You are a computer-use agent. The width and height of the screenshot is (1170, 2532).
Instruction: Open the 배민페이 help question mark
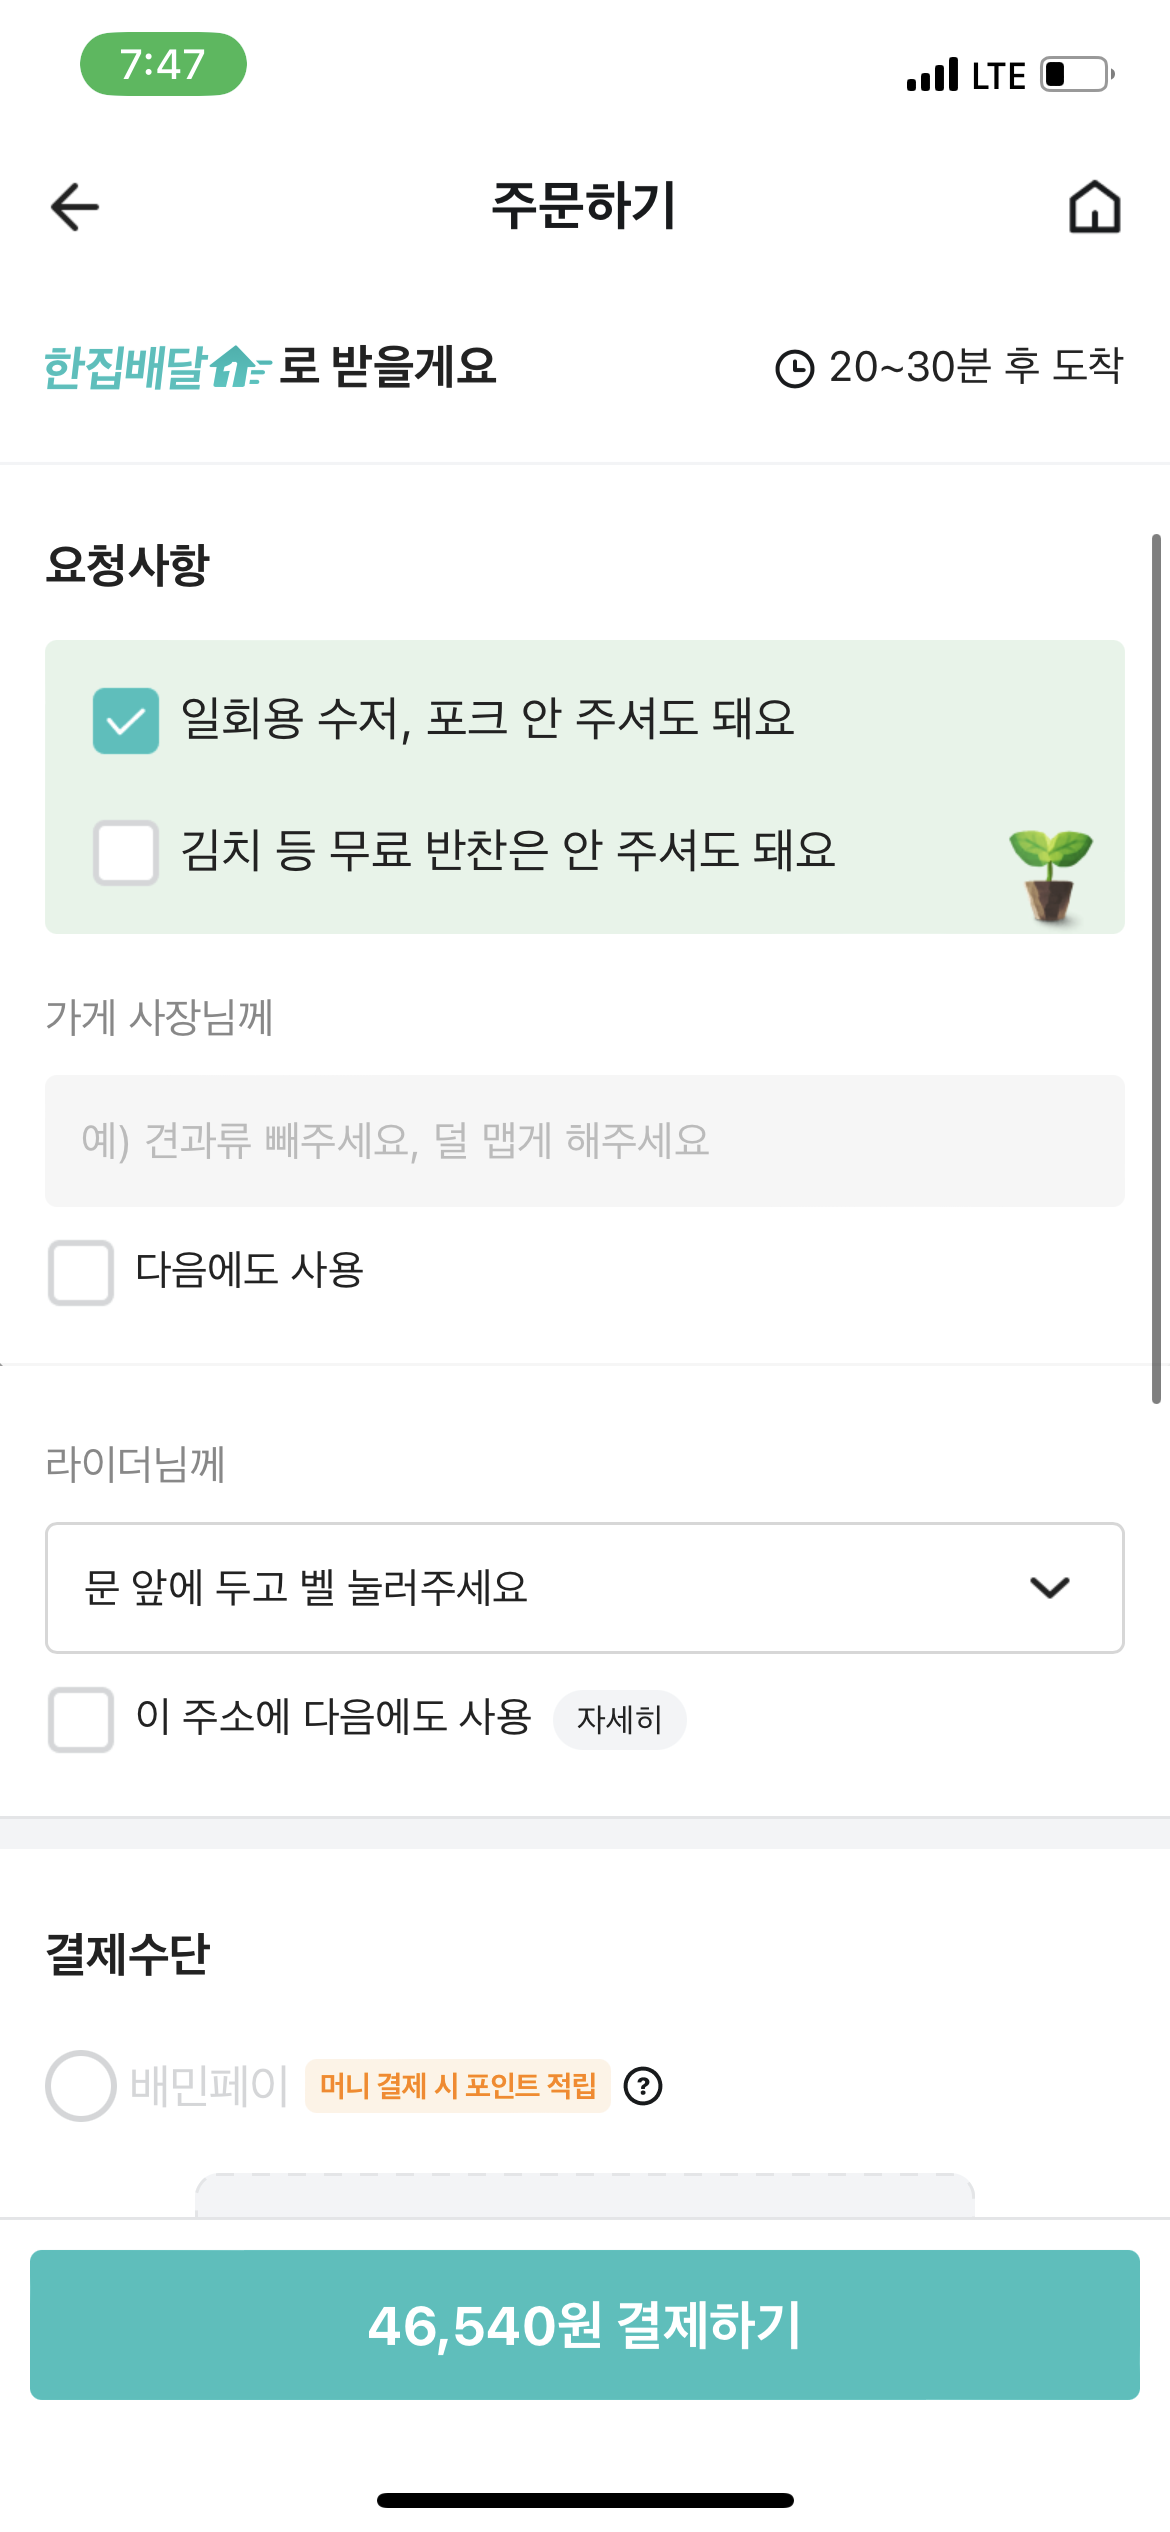click(x=643, y=2086)
